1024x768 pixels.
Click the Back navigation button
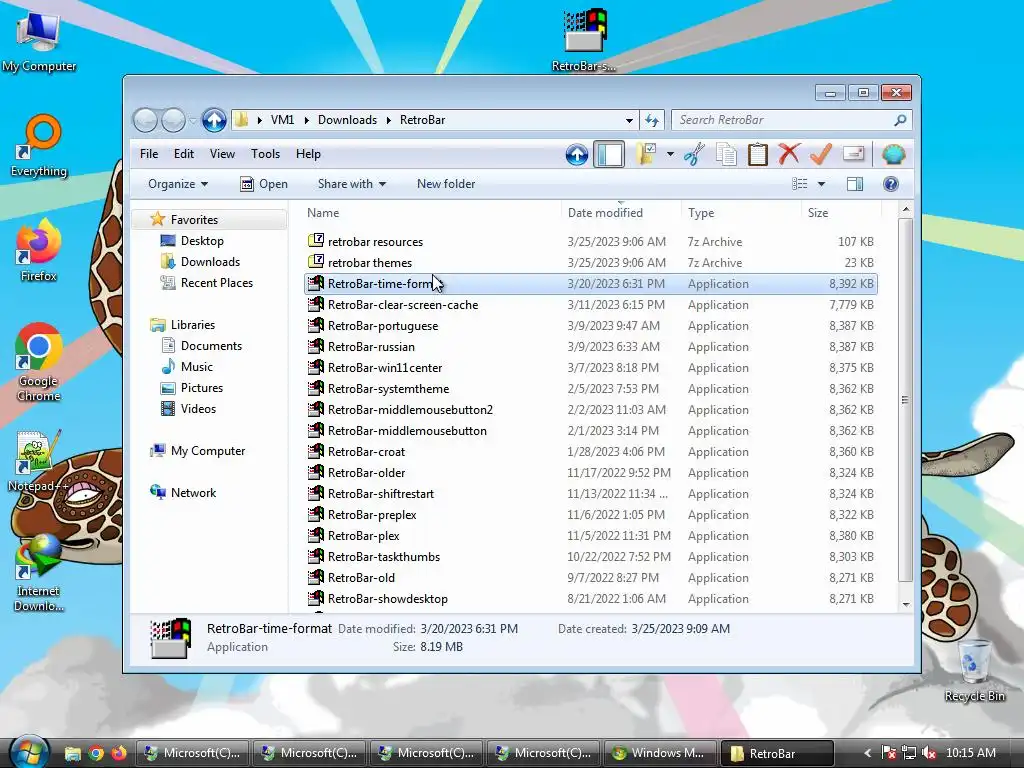[146, 120]
